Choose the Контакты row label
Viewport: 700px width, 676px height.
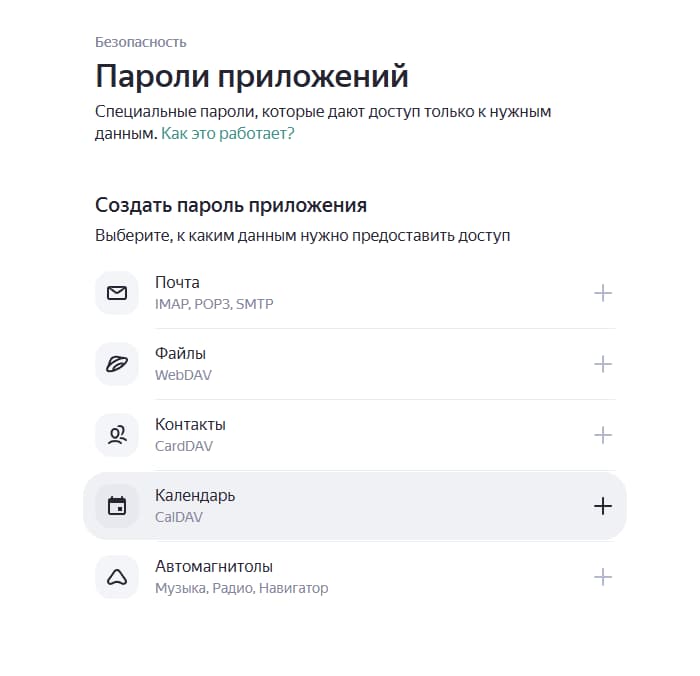point(190,425)
